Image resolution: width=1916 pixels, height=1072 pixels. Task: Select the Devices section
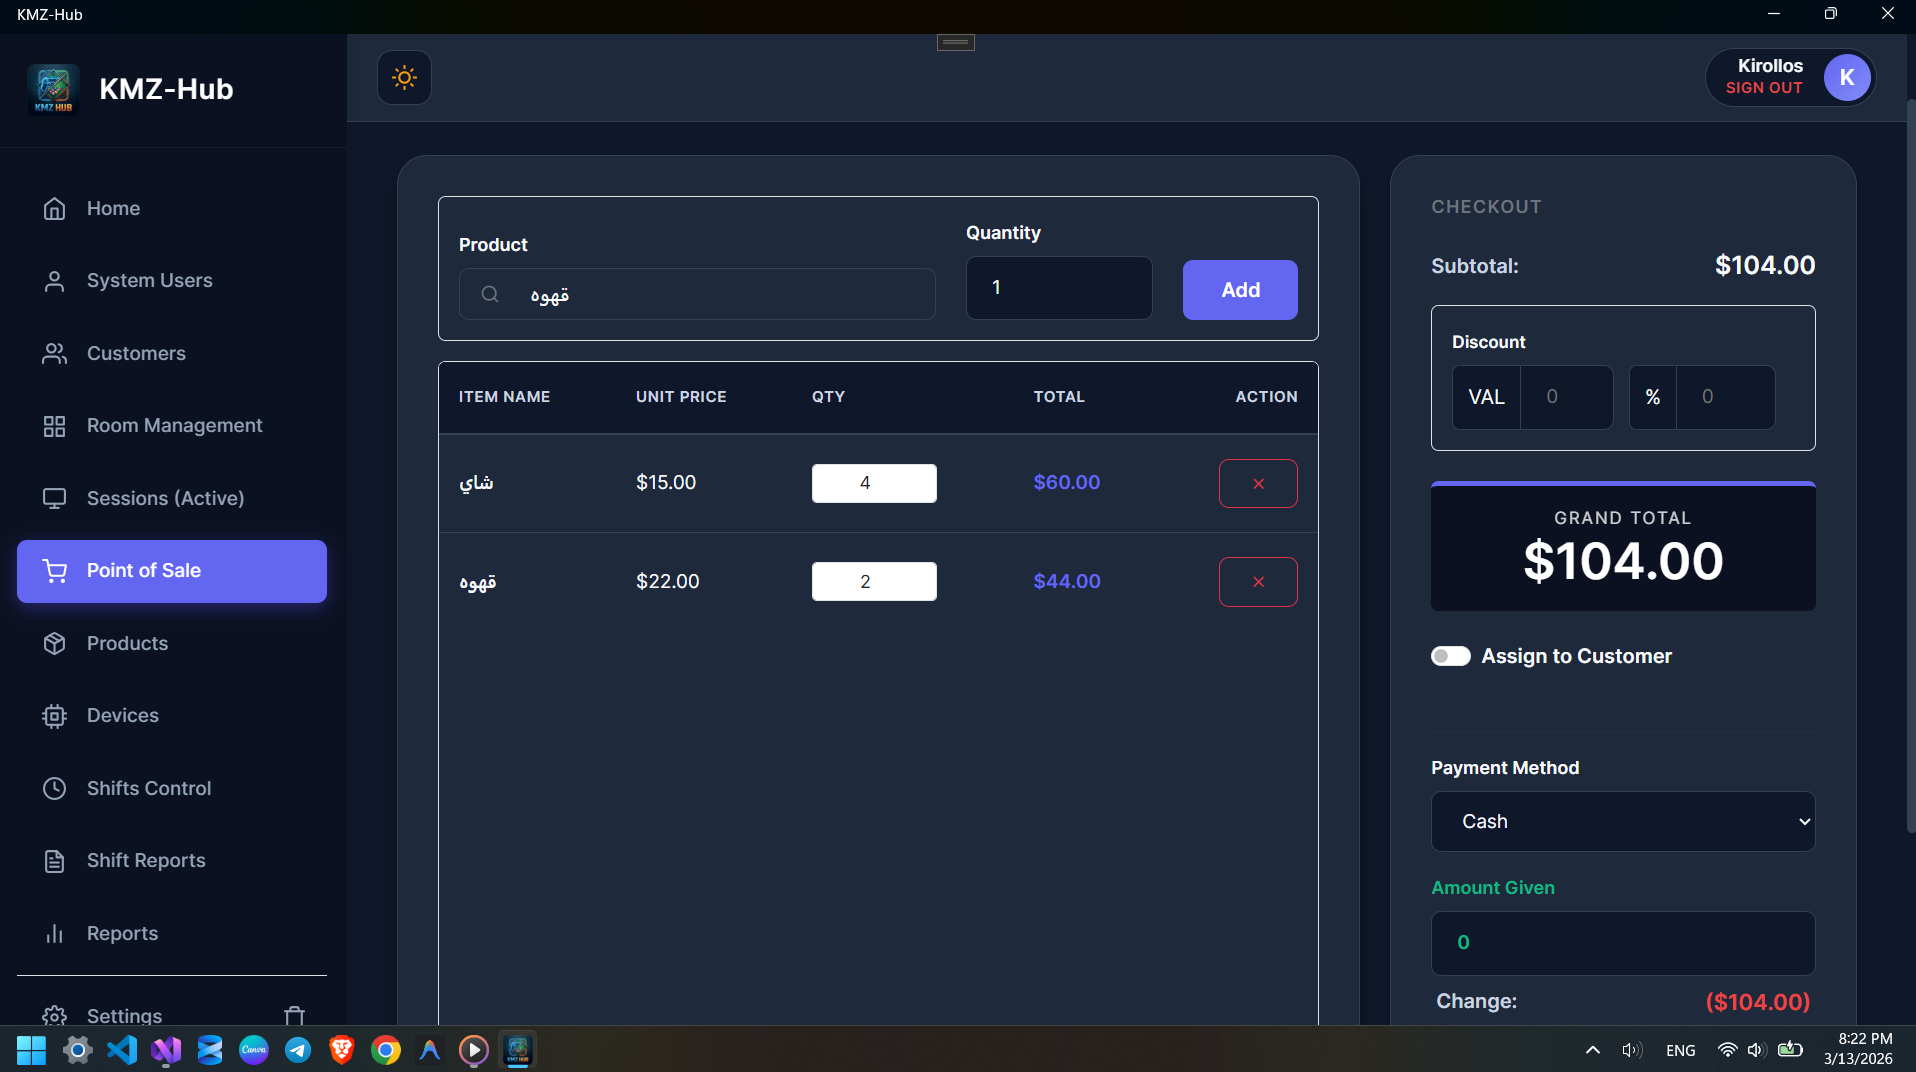tap(122, 715)
